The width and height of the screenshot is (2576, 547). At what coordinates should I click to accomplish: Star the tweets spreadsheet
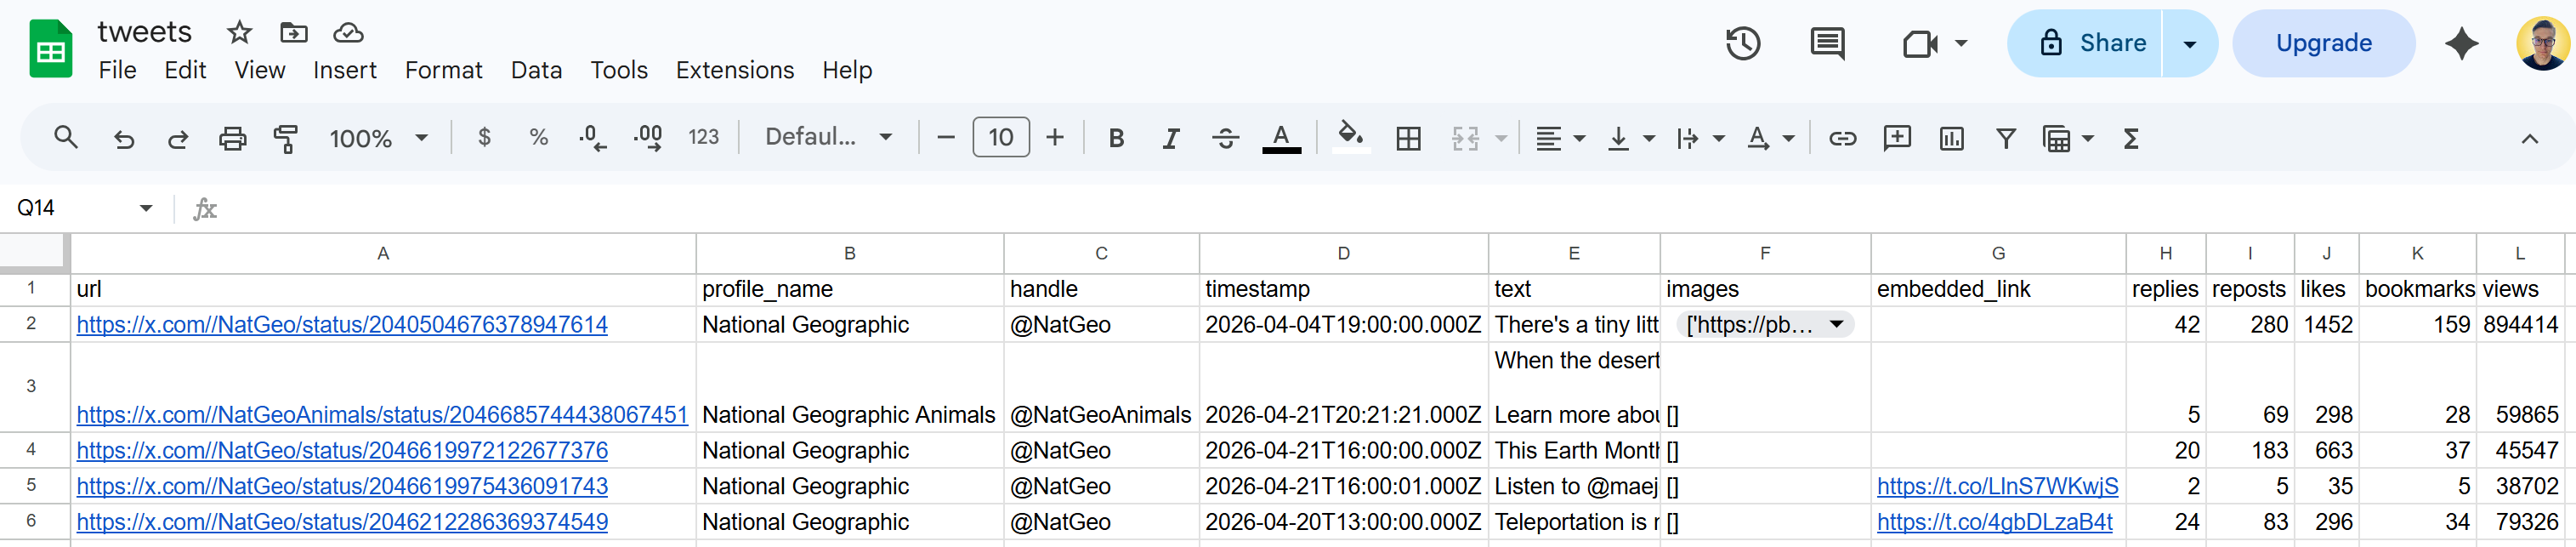[239, 33]
